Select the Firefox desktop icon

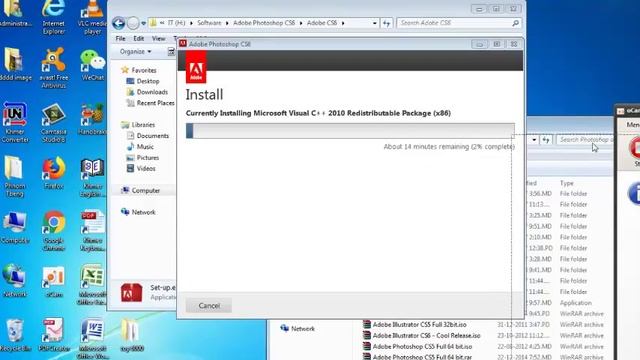click(53, 173)
